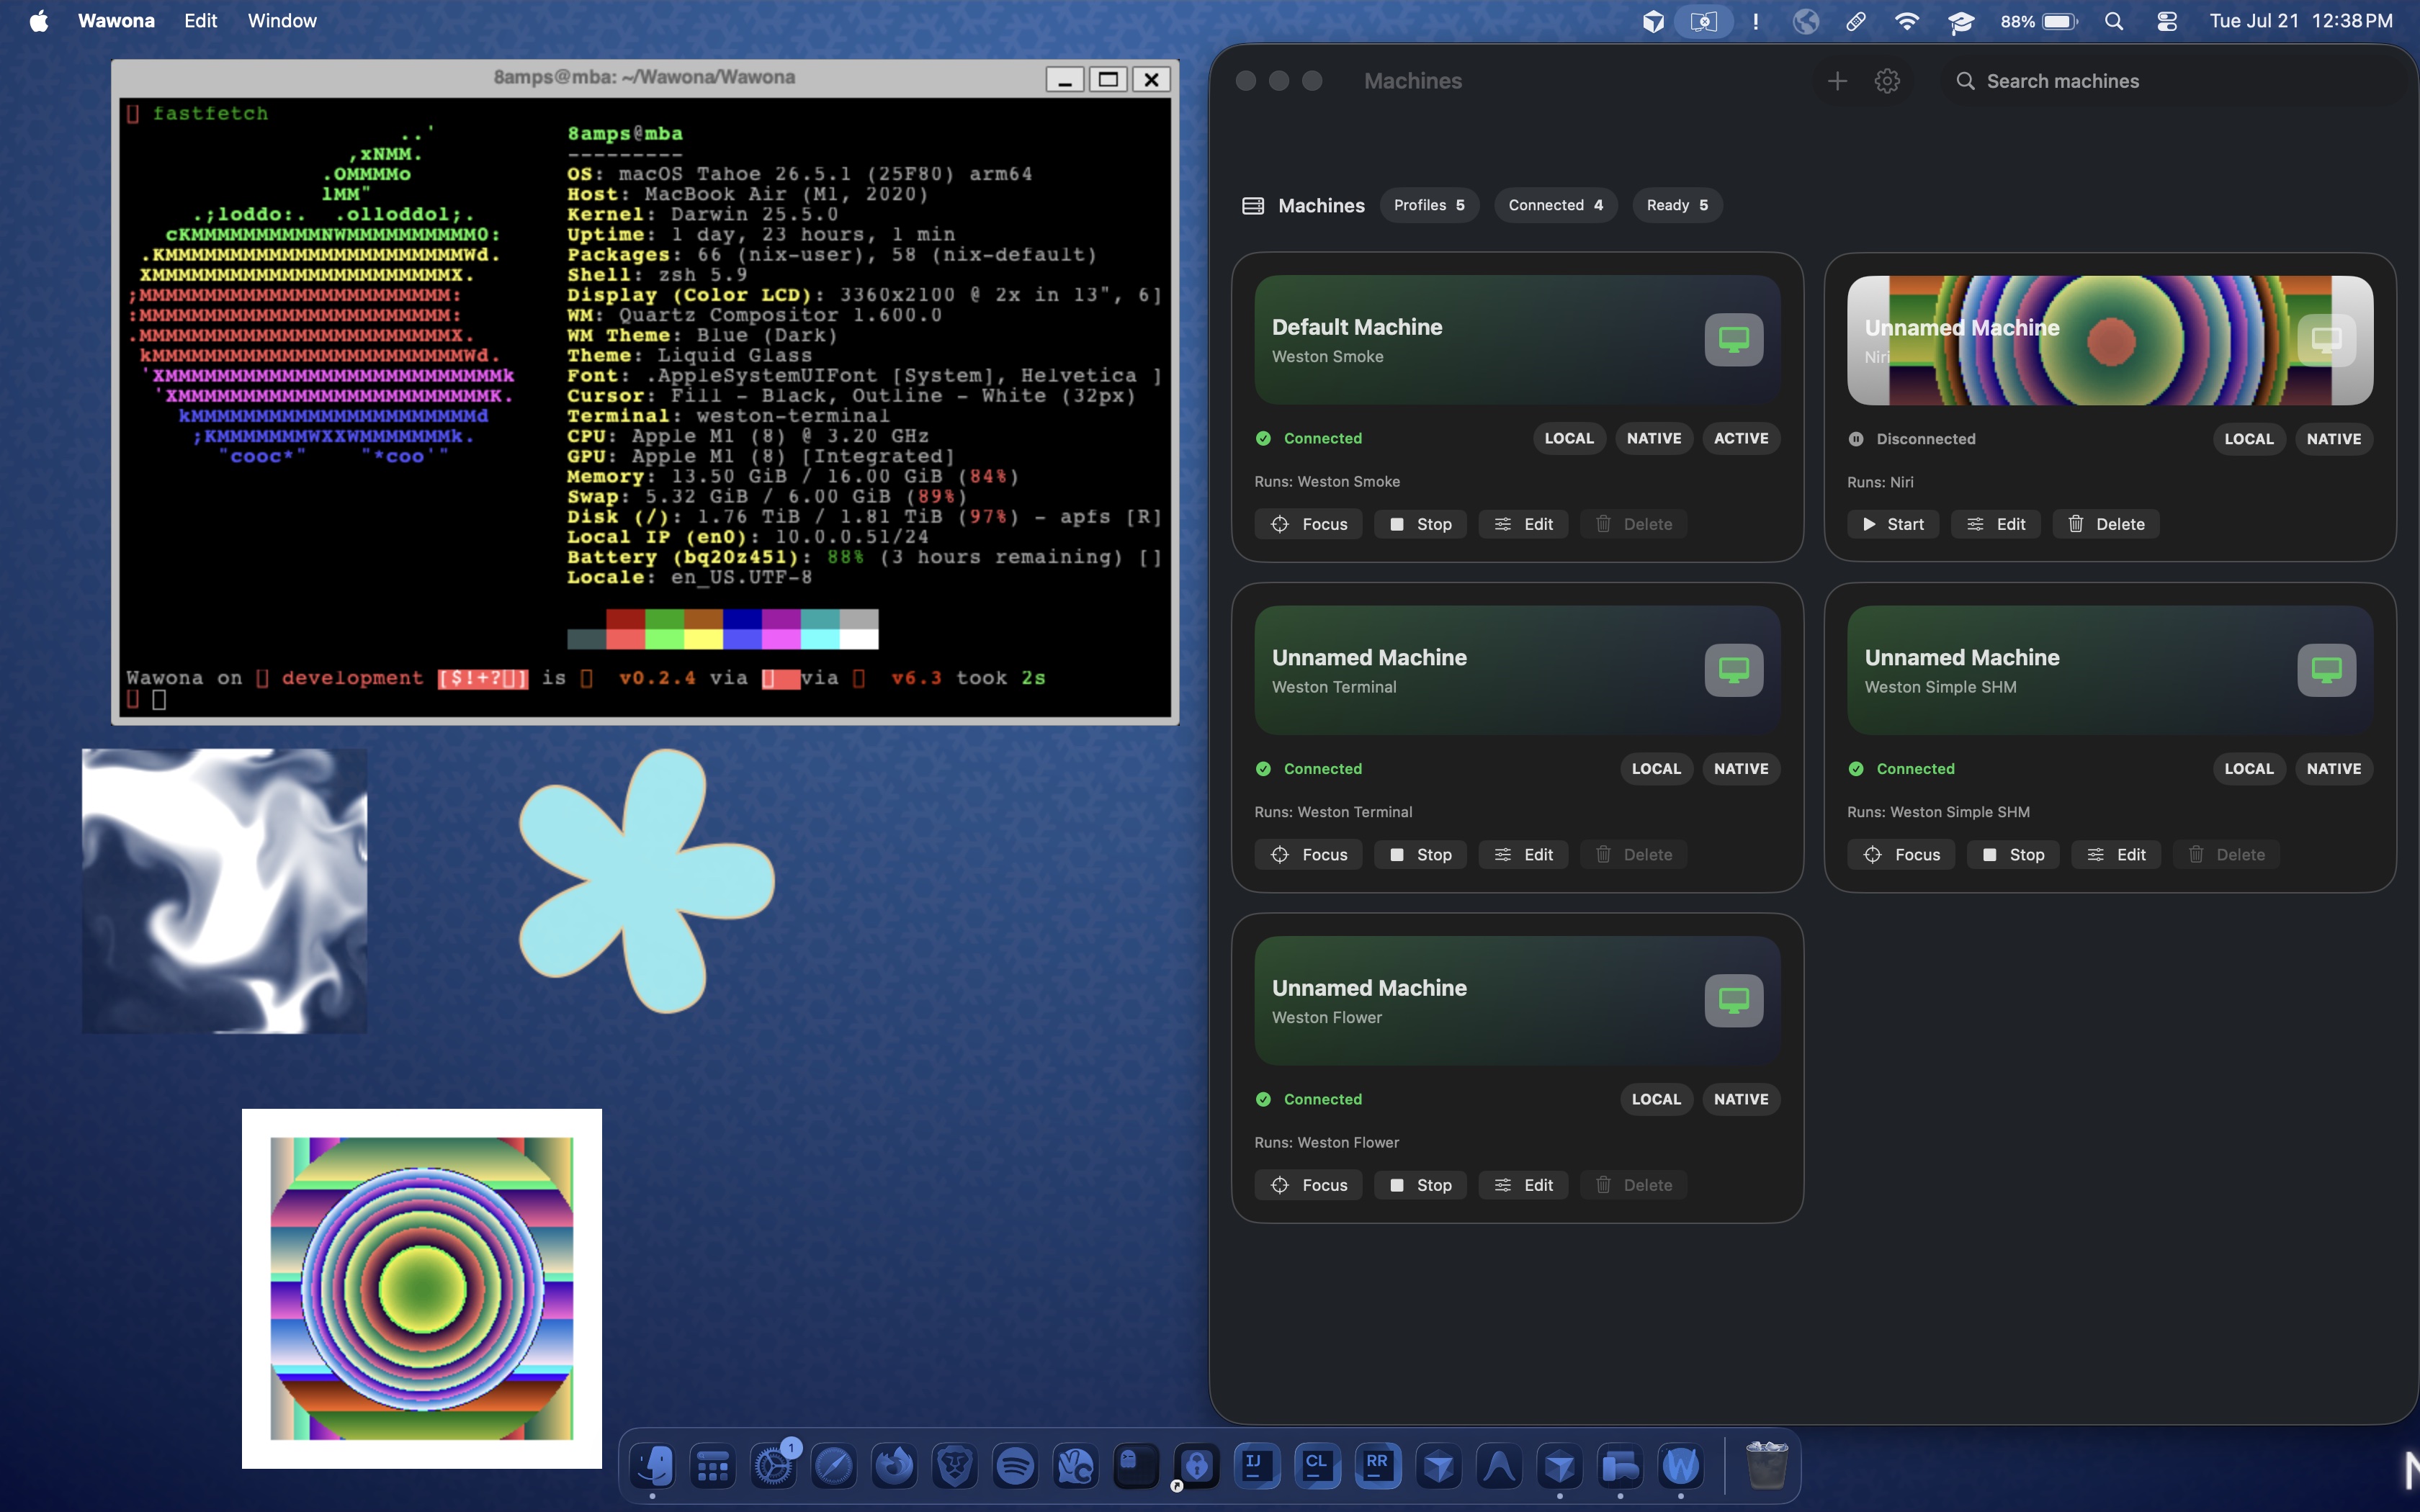Image resolution: width=2420 pixels, height=1512 pixels.
Task: Open the Wawona menu in menu bar
Action: point(116,21)
